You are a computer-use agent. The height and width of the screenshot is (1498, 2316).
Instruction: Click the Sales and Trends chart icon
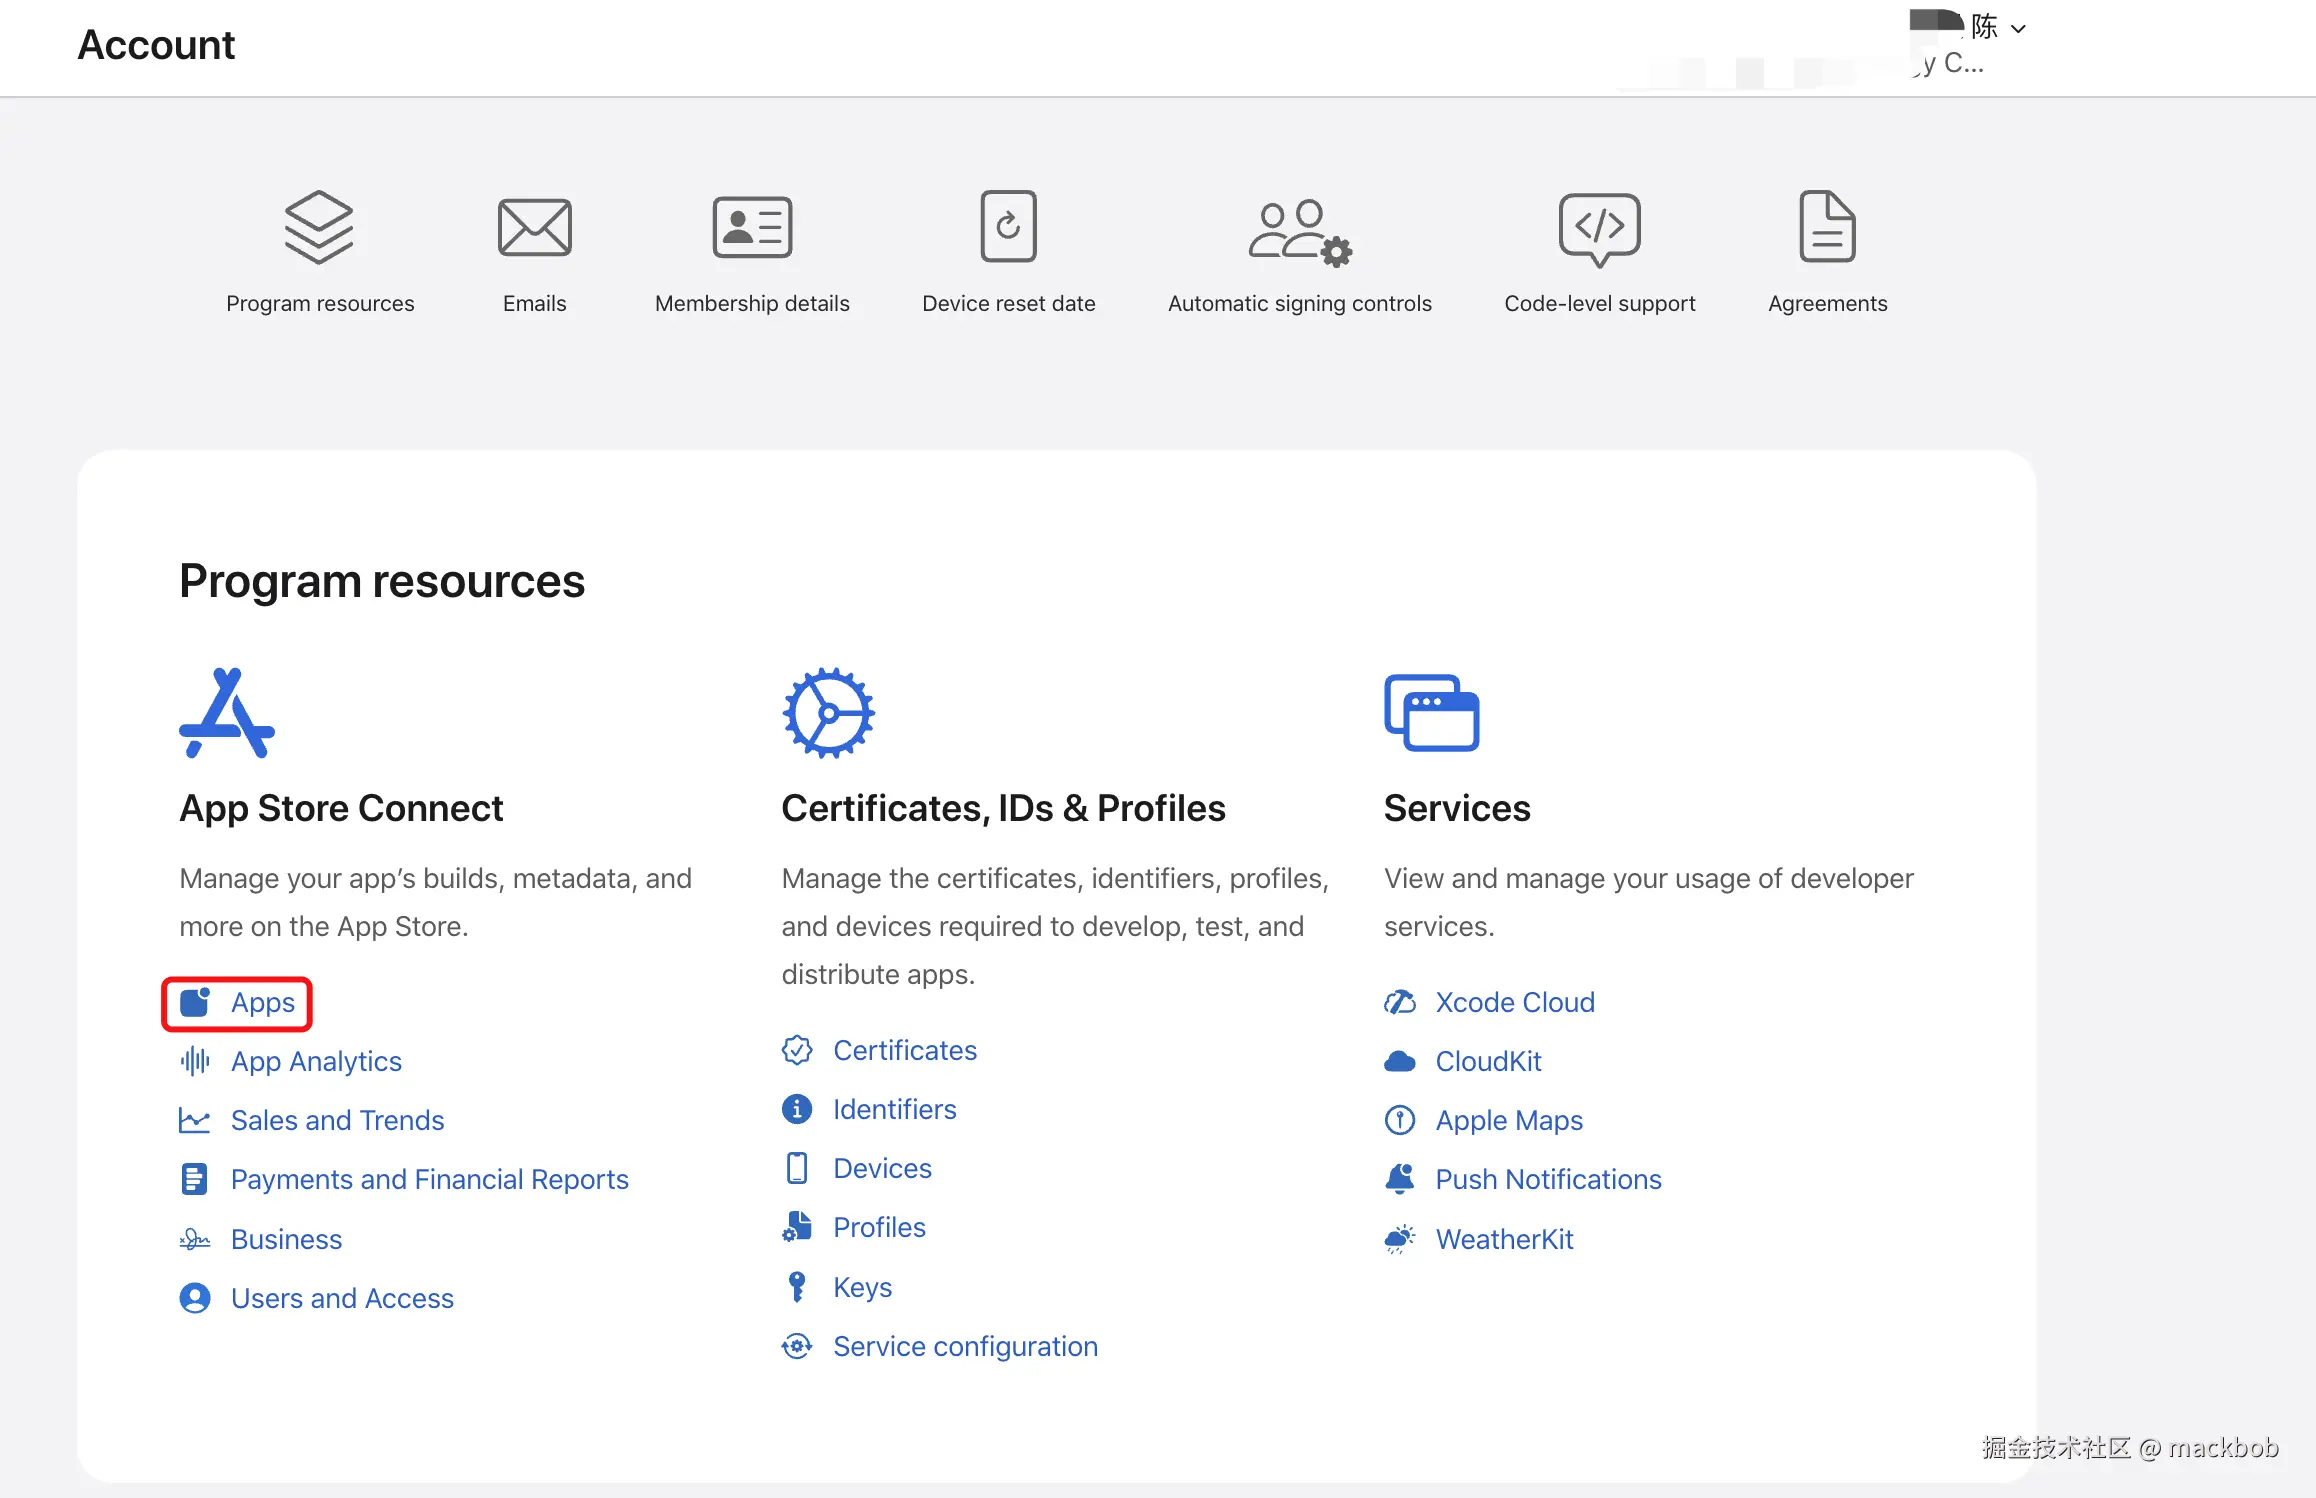click(x=195, y=1120)
